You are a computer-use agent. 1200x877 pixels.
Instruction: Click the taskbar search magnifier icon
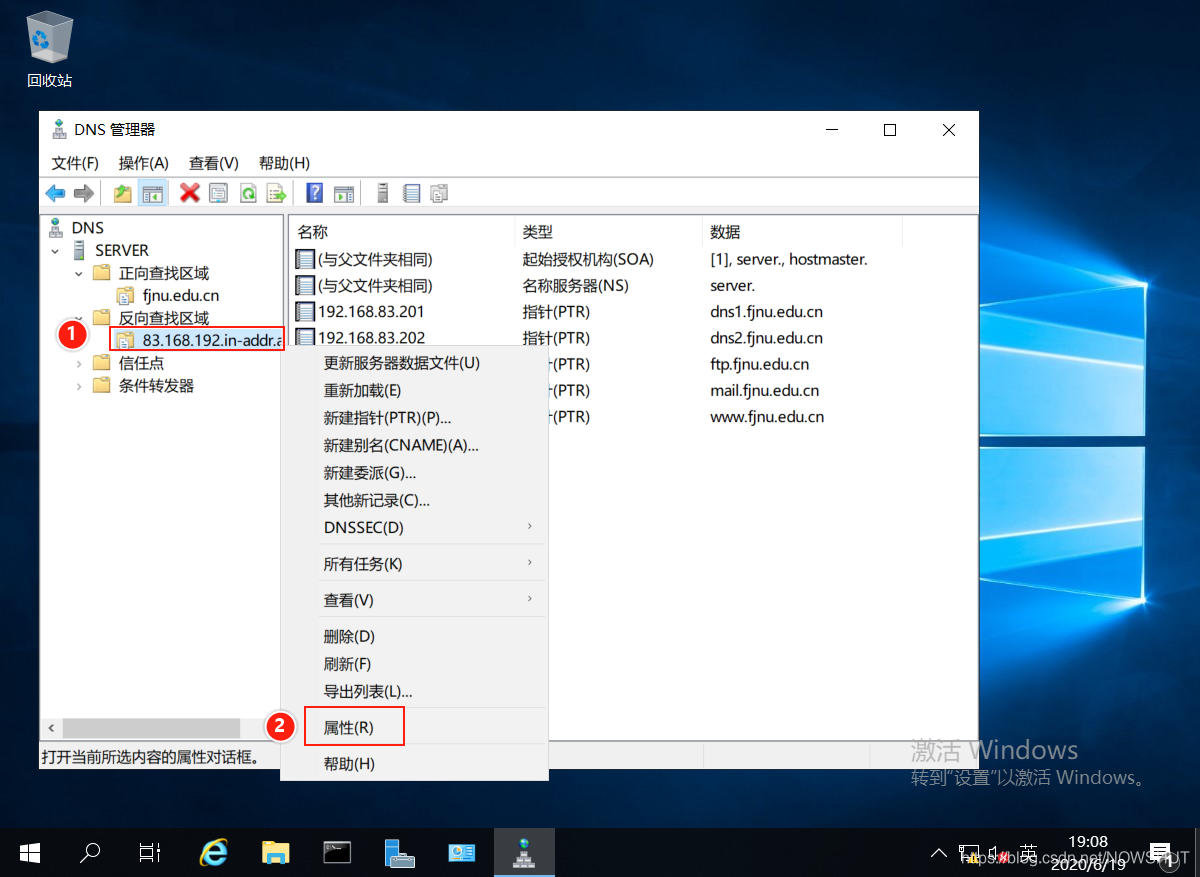(x=90, y=852)
